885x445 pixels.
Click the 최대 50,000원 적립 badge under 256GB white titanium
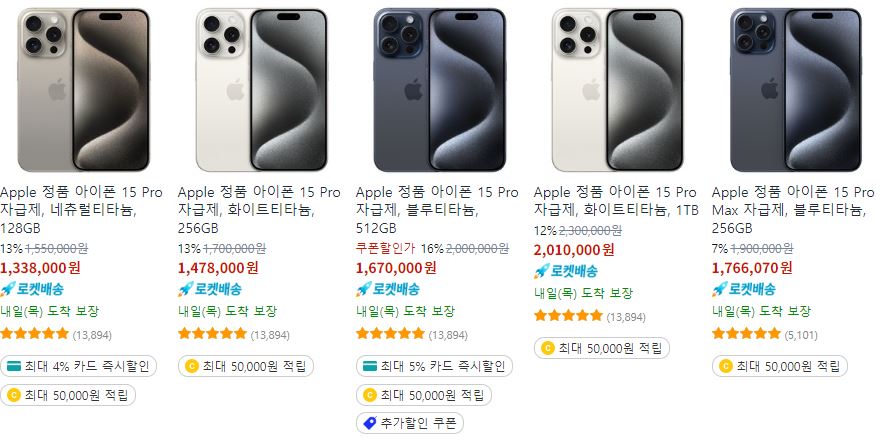click(246, 367)
